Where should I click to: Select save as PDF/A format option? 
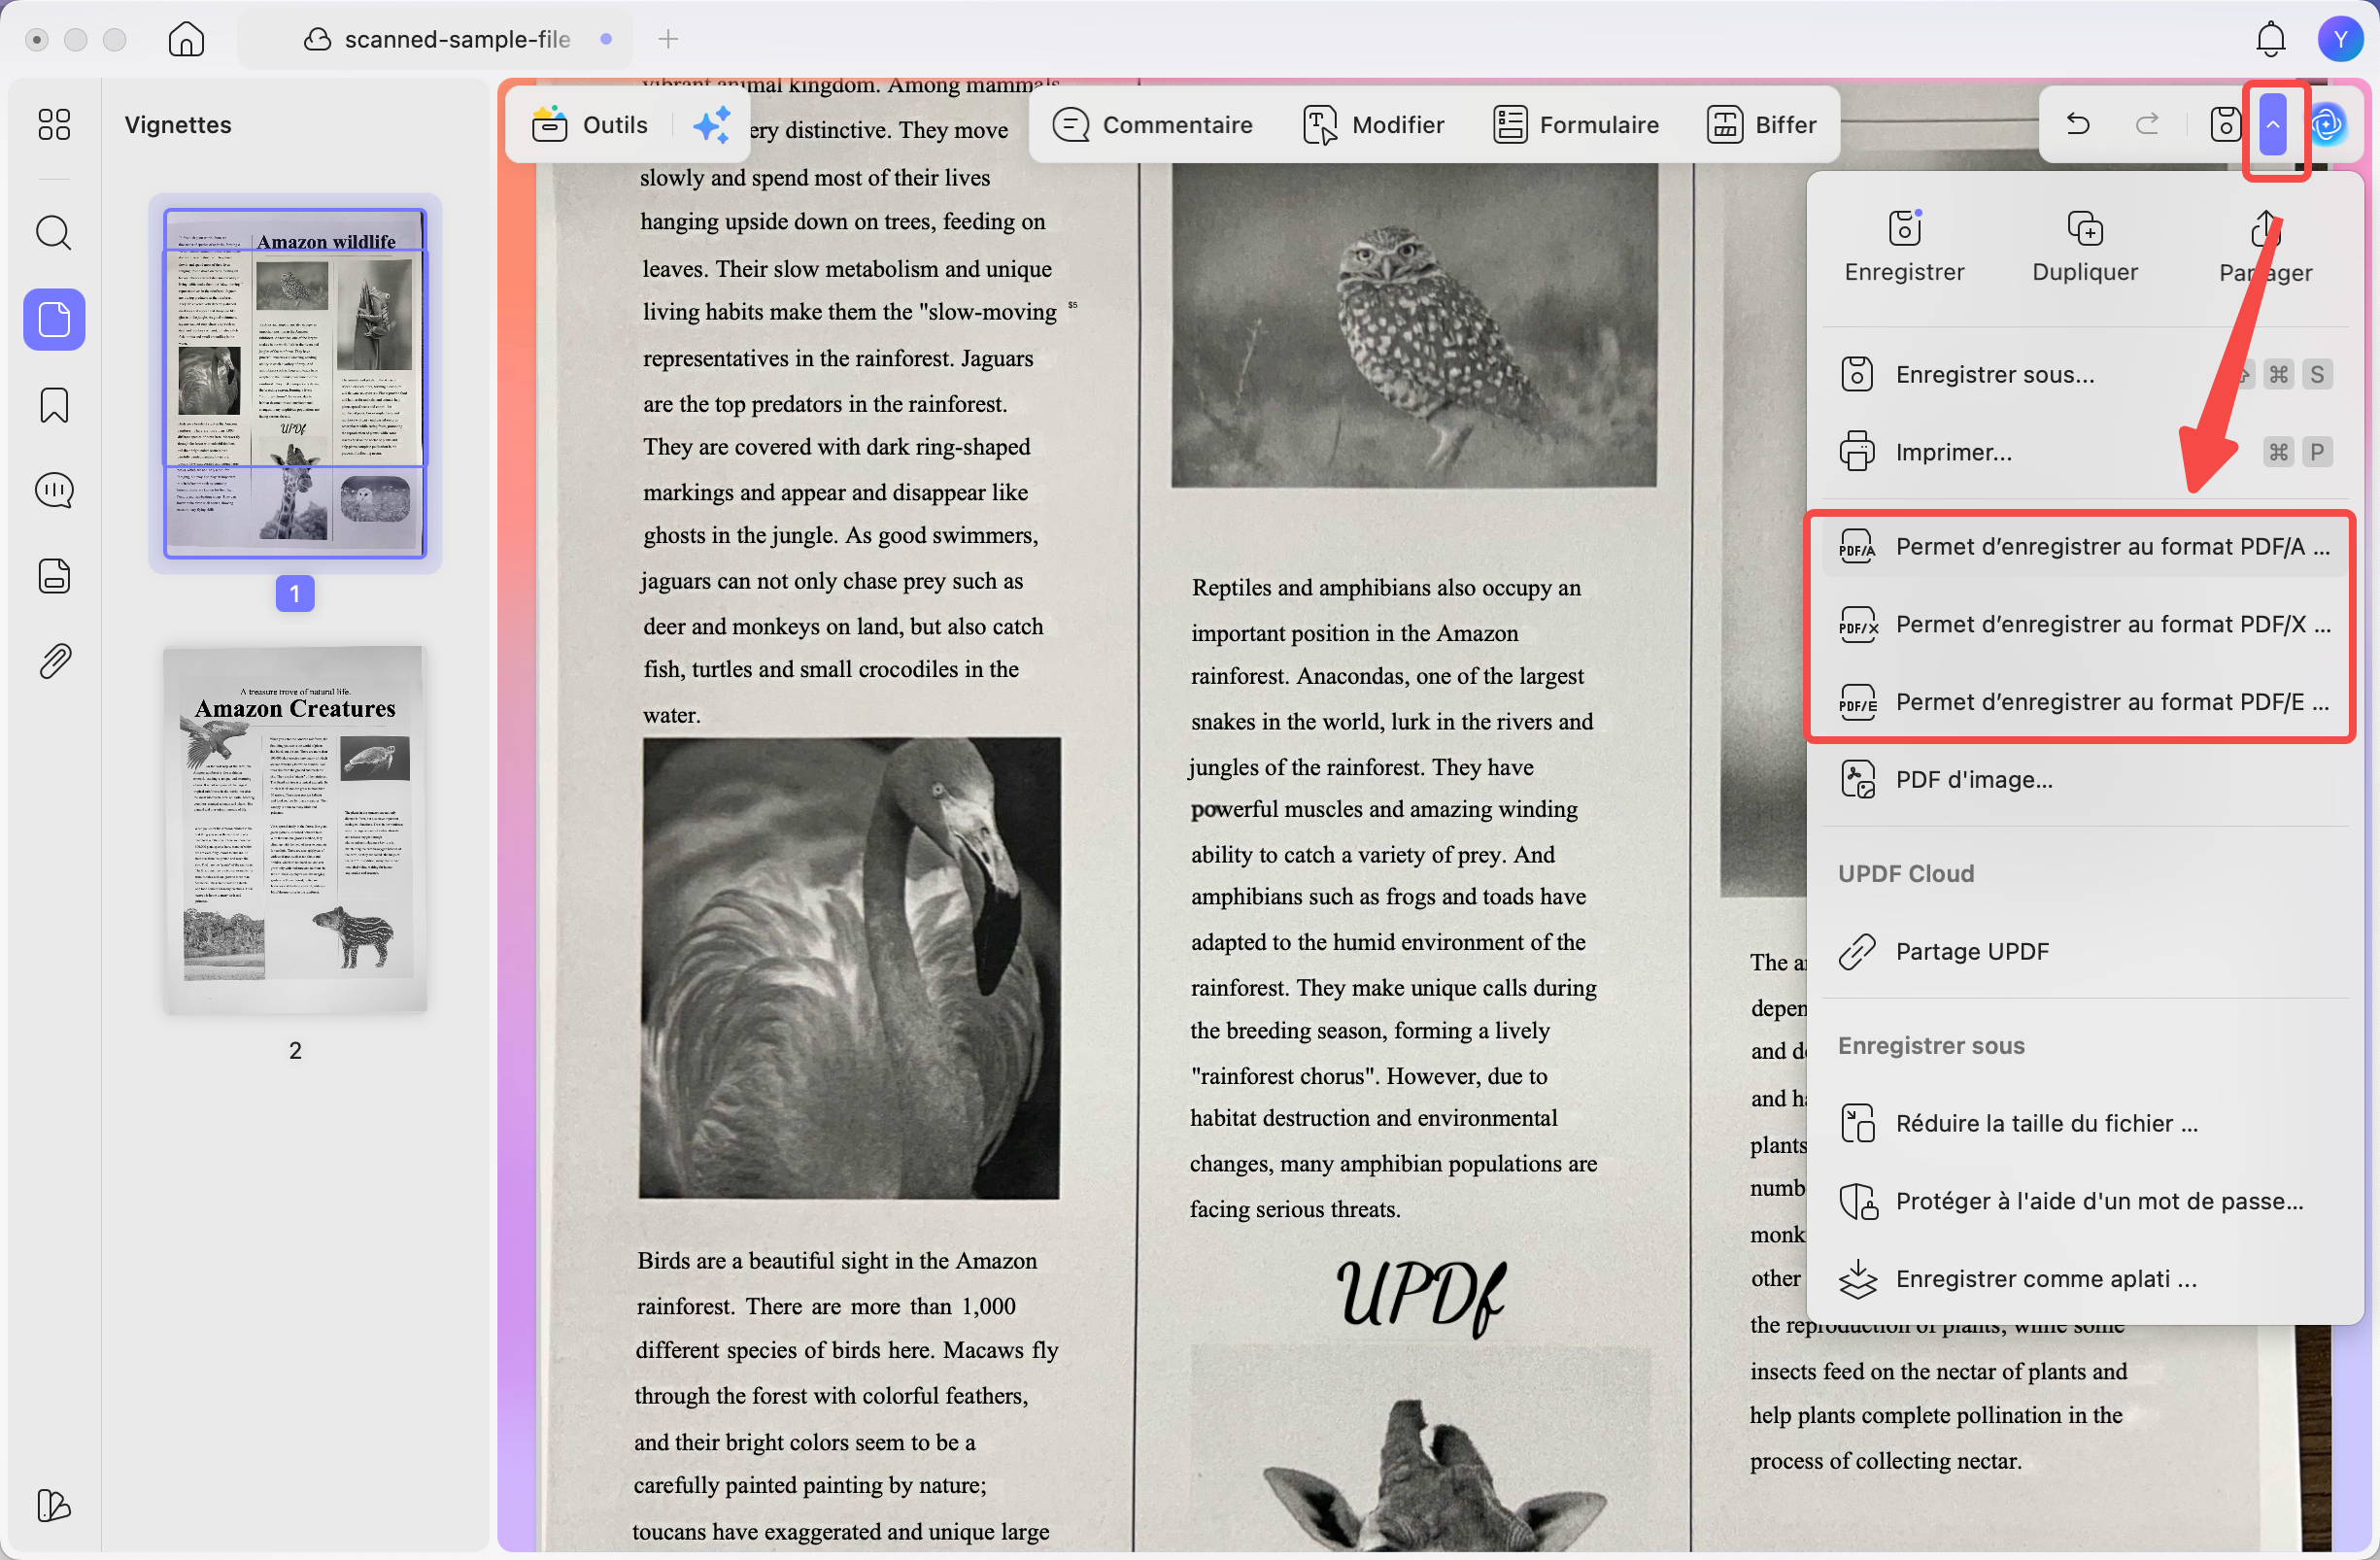point(2085,547)
